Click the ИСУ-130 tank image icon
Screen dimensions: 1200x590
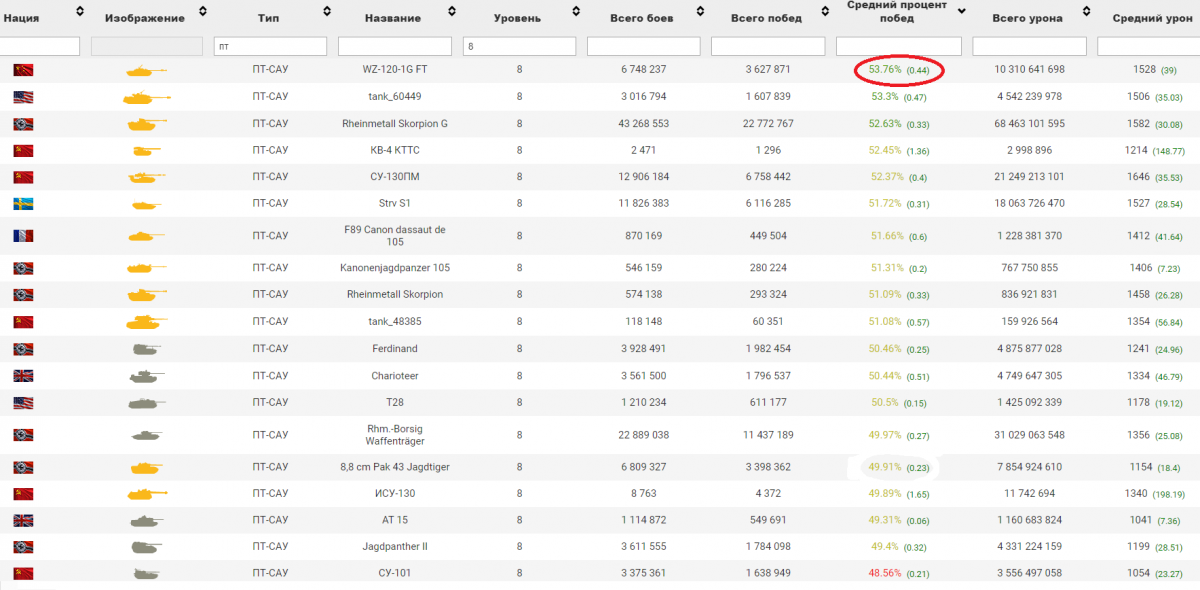pos(146,493)
